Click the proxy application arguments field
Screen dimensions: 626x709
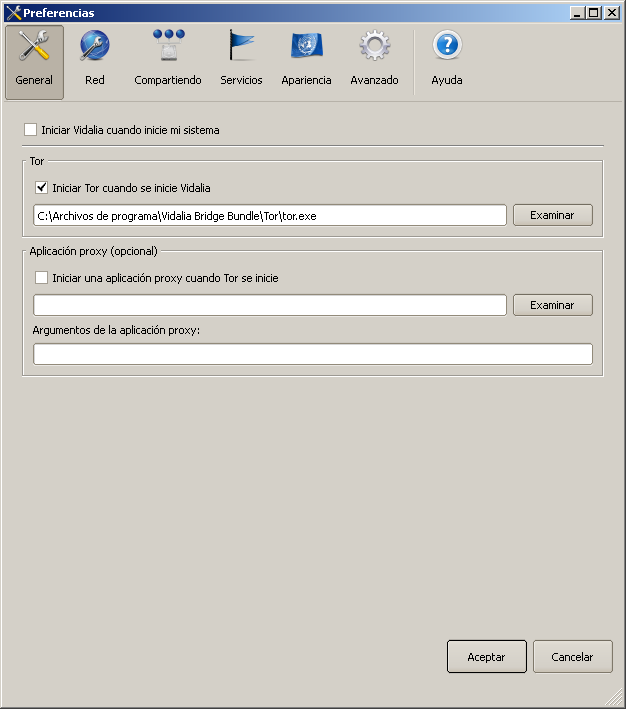point(313,354)
